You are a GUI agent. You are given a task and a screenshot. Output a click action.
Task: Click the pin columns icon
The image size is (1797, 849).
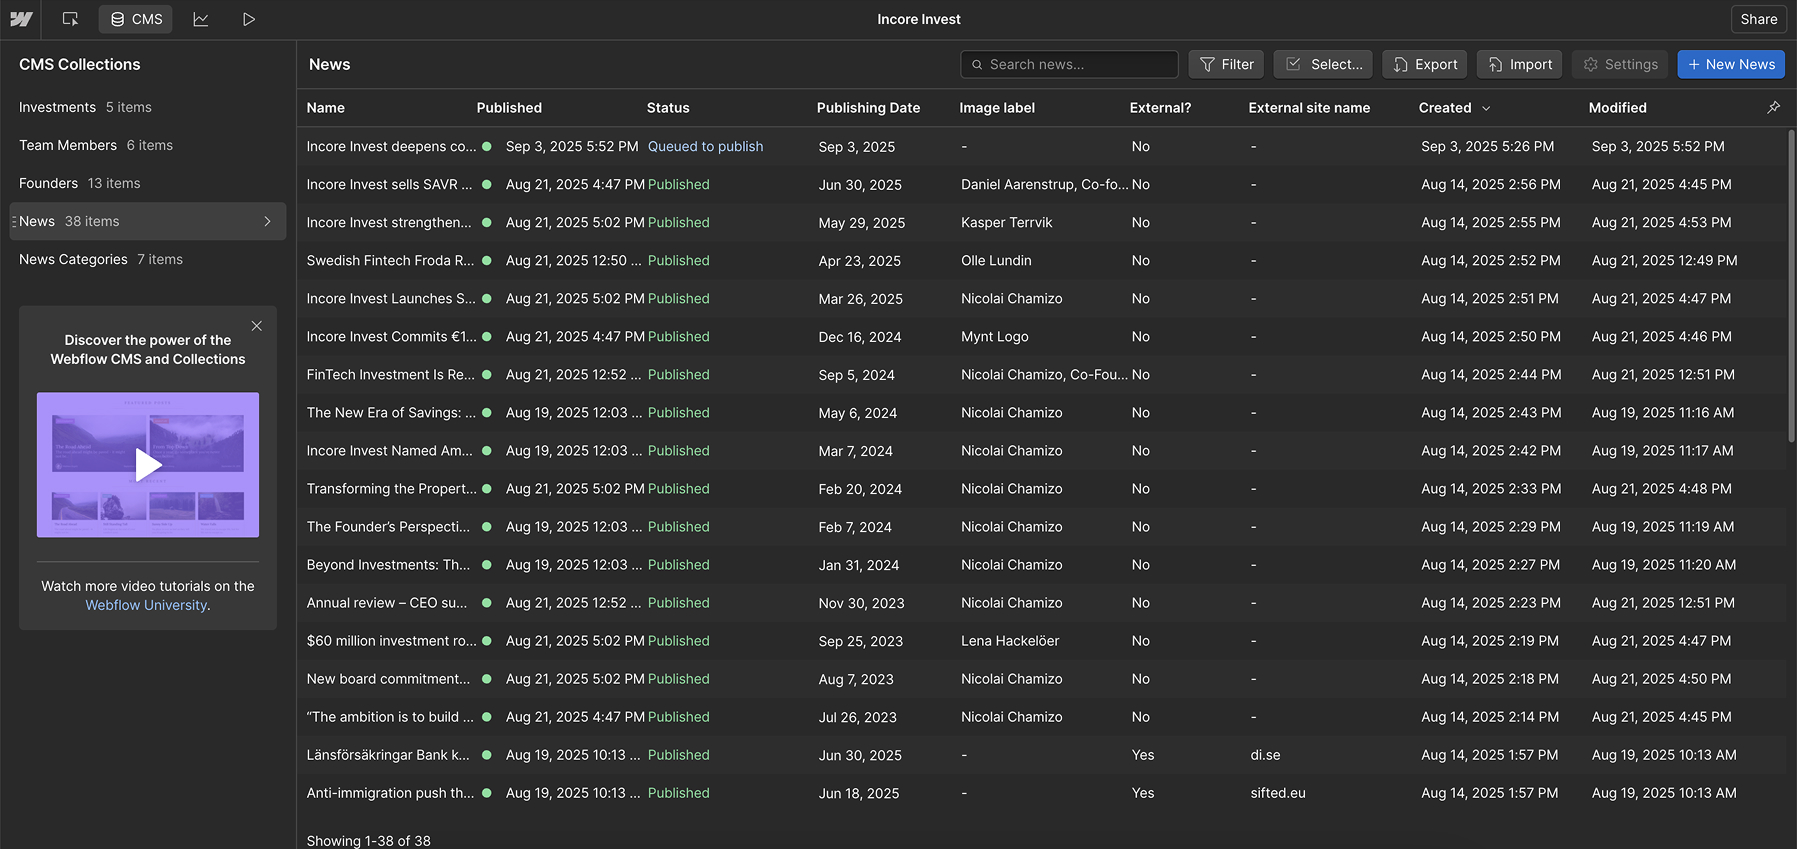(x=1773, y=107)
